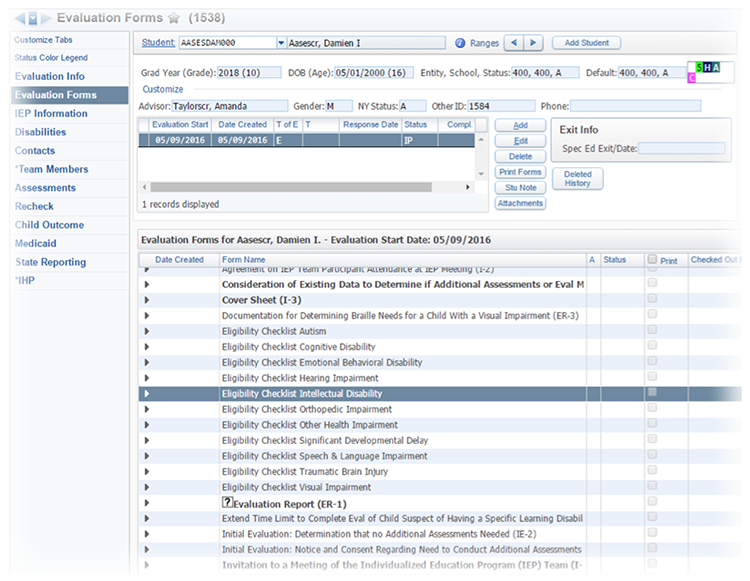The image size is (750, 581).
Task: Open the history dropdown icon in title bar
Action: click(x=33, y=19)
